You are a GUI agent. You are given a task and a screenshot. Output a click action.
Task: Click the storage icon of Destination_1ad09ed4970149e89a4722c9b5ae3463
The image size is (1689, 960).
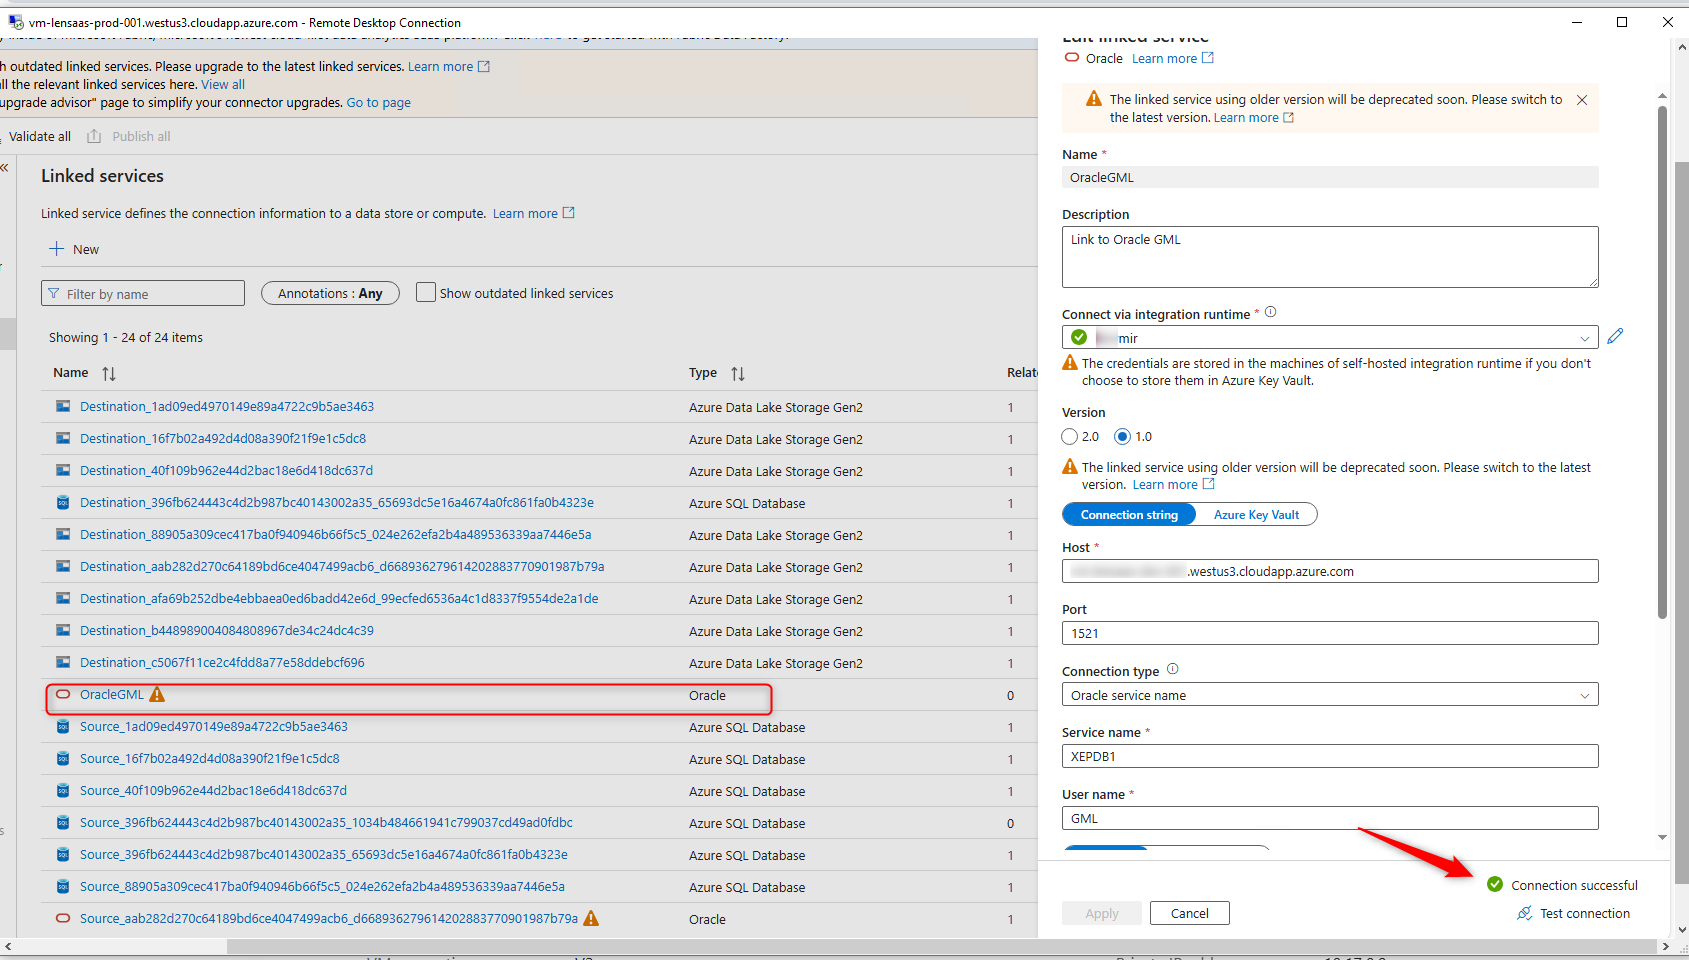point(63,406)
